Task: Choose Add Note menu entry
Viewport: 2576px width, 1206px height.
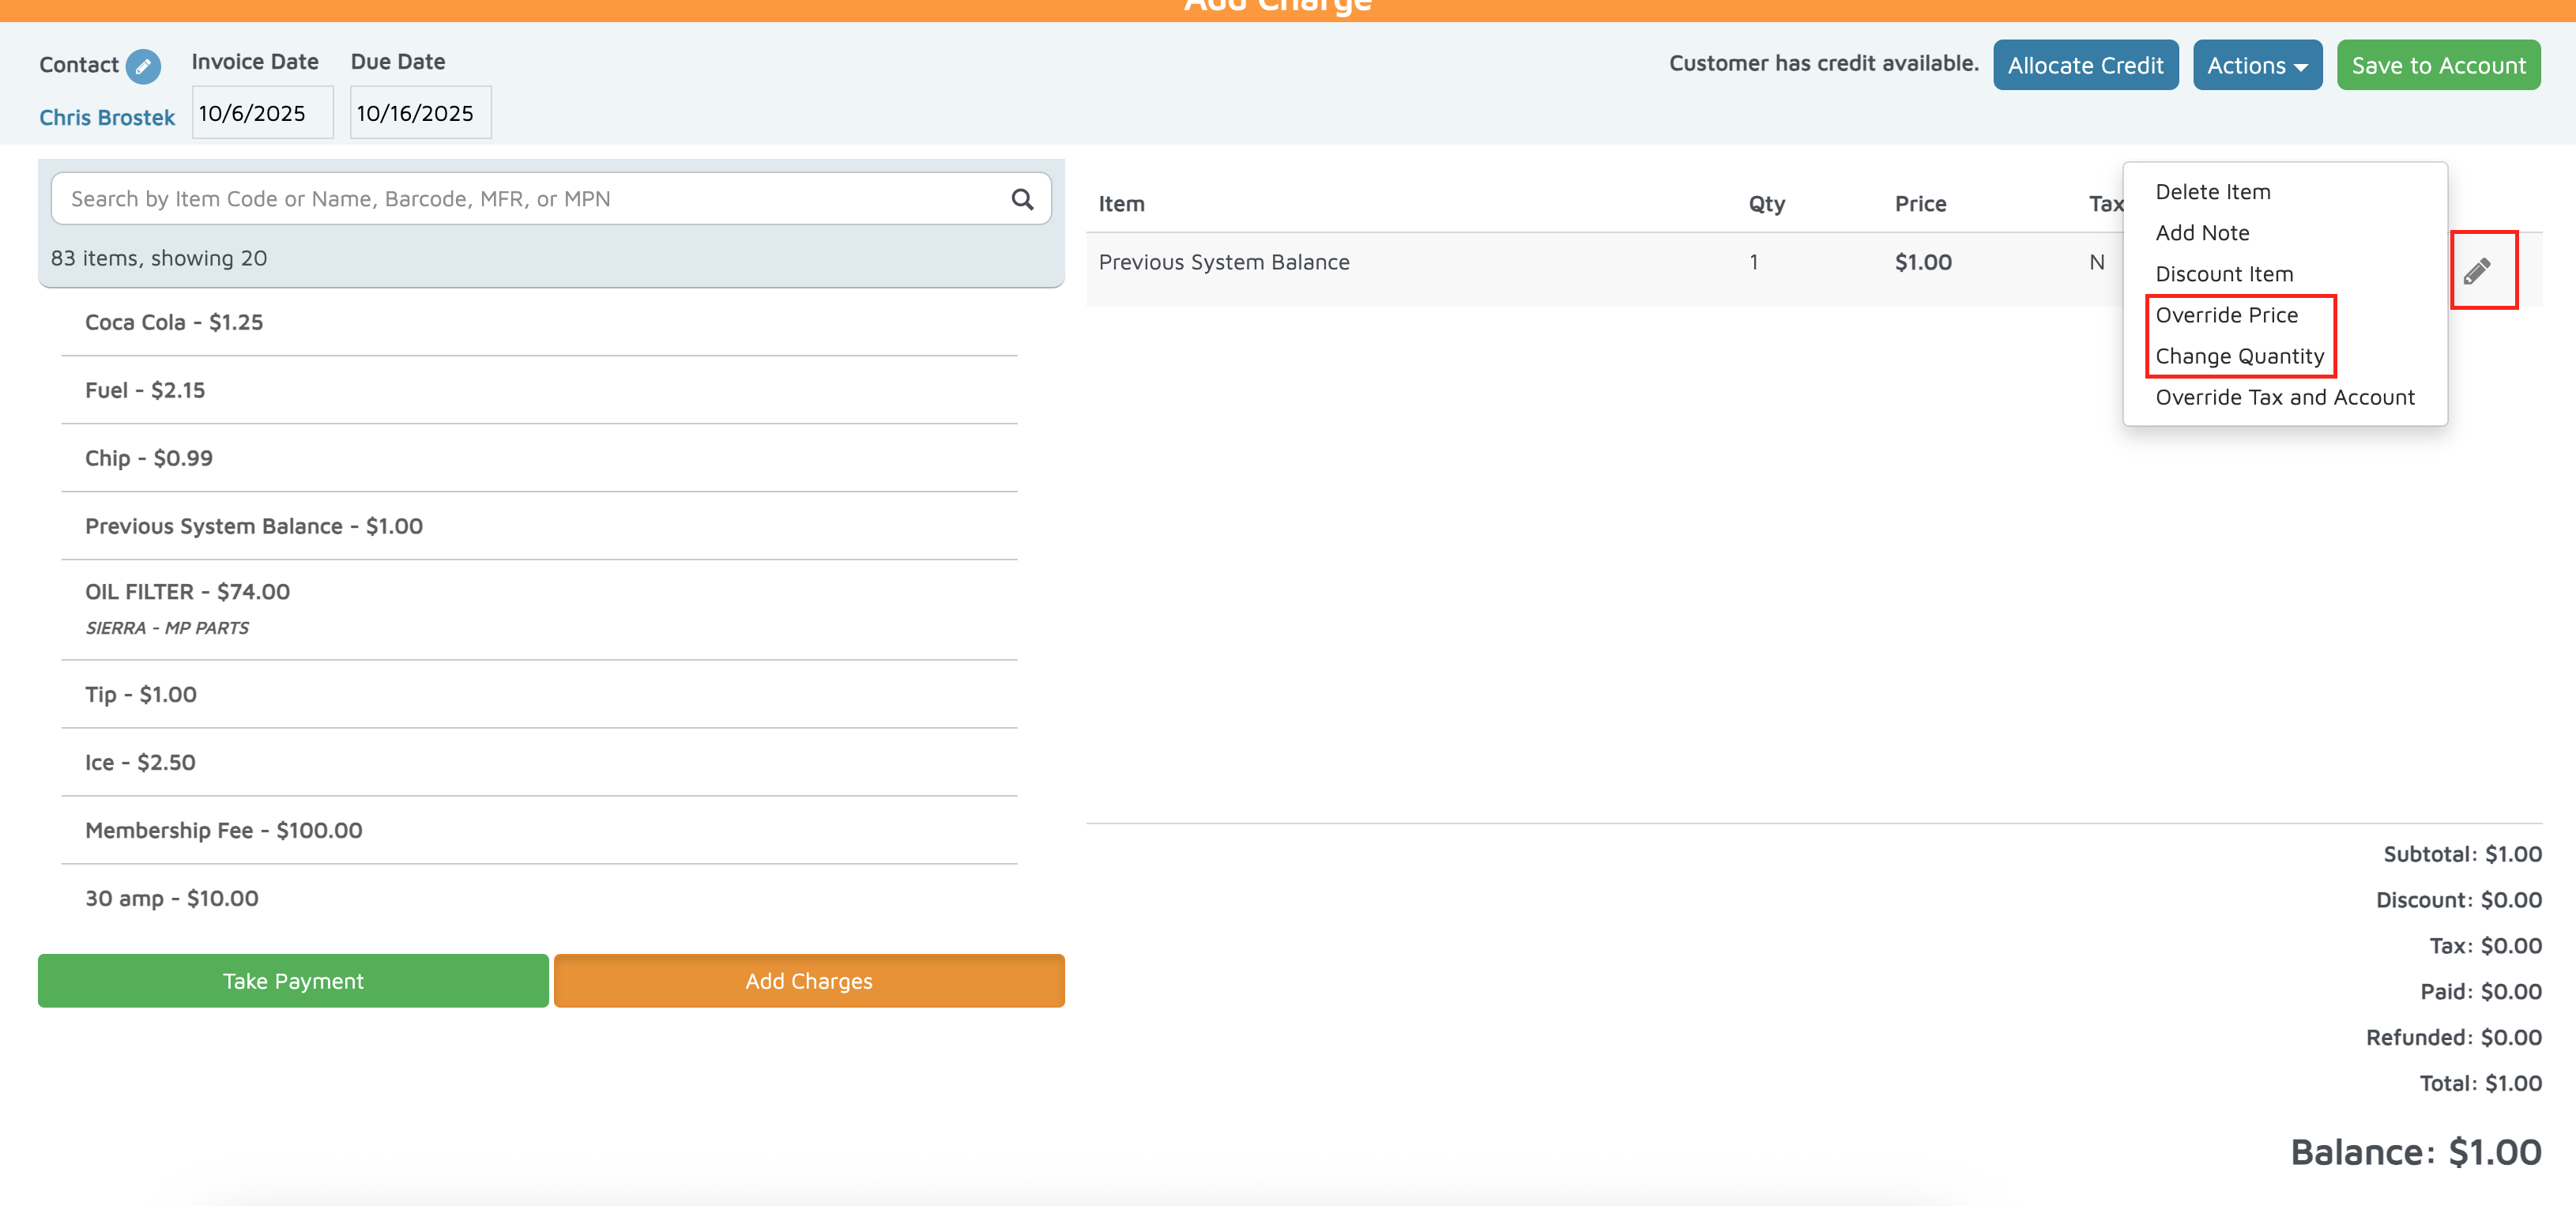Action: pos(2202,233)
